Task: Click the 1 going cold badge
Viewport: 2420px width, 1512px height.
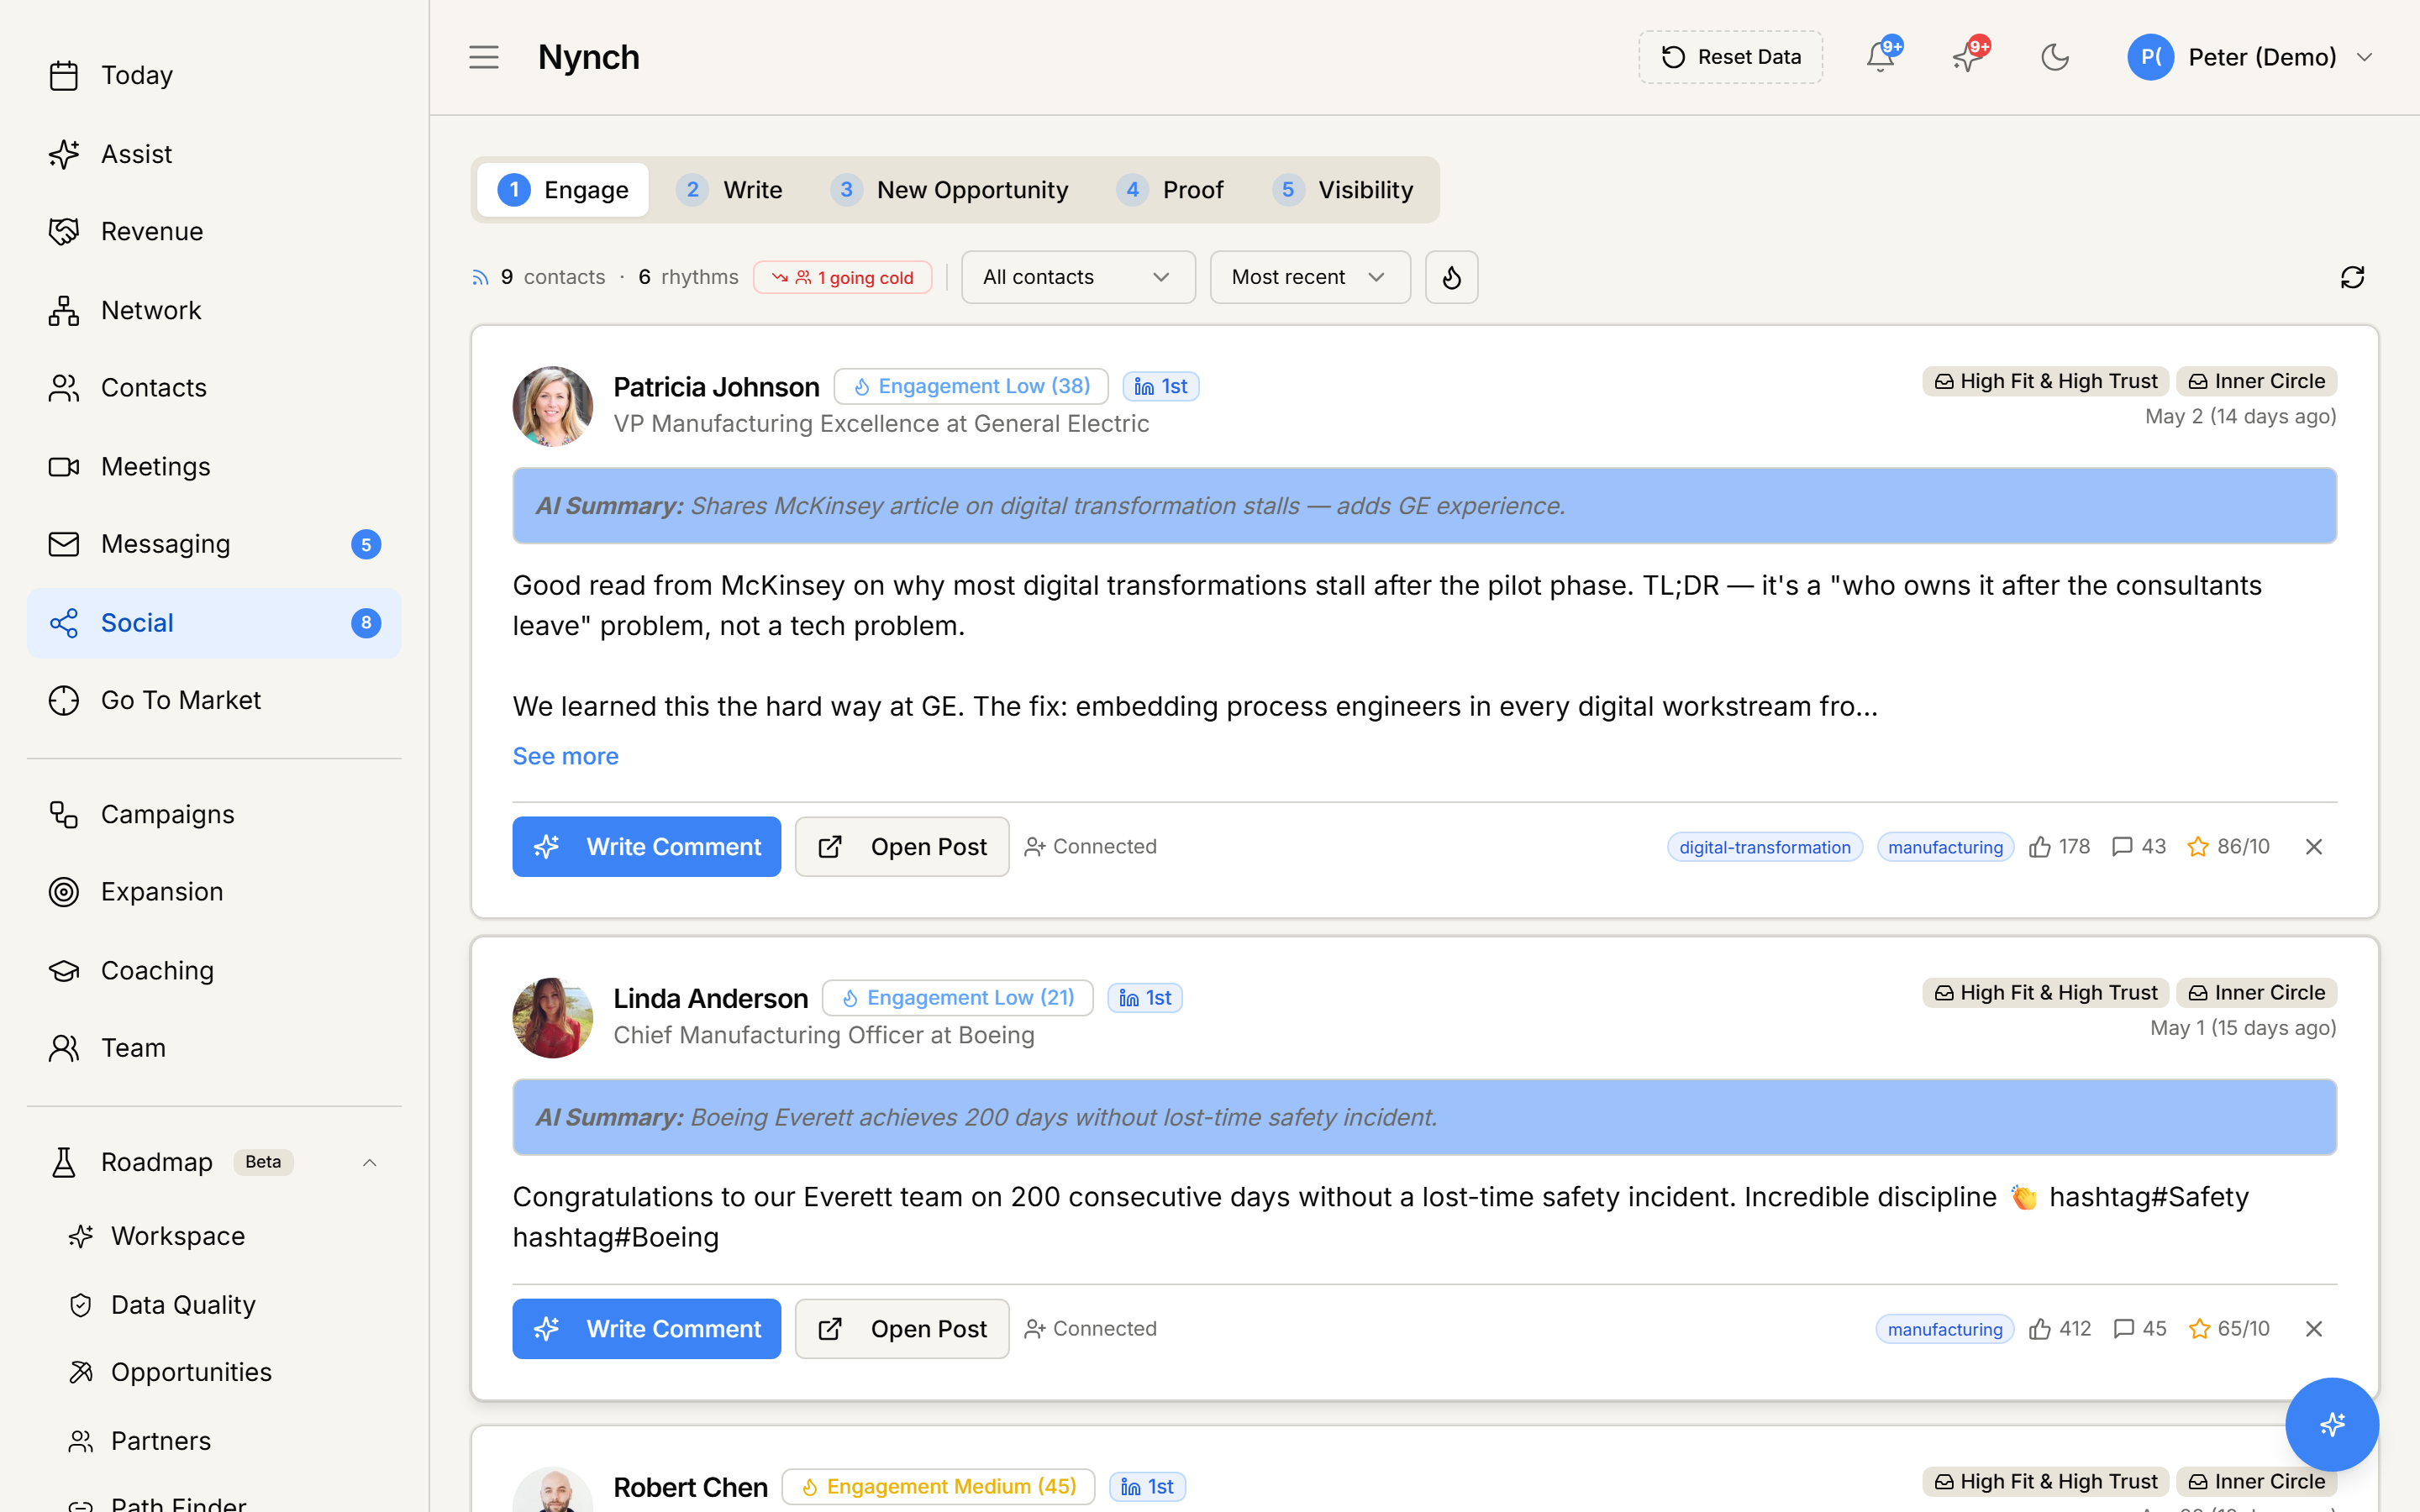Action: [x=842, y=277]
